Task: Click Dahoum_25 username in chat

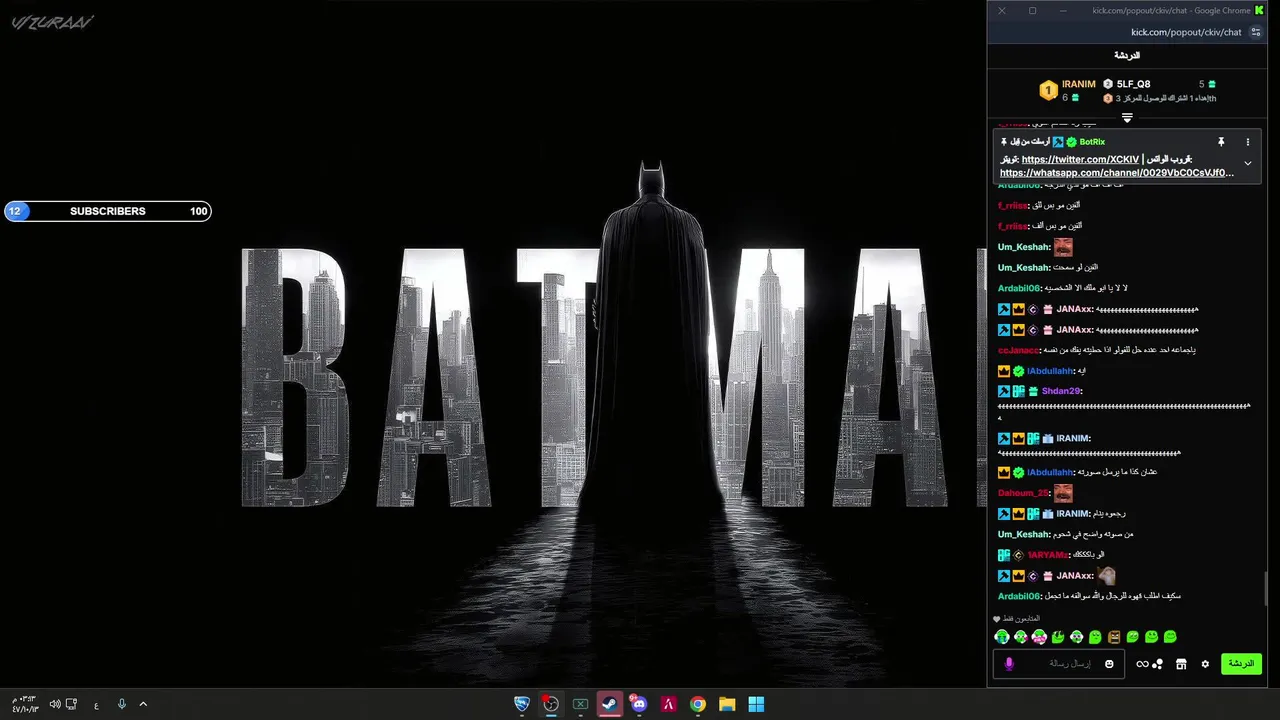Action: point(1023,493)
